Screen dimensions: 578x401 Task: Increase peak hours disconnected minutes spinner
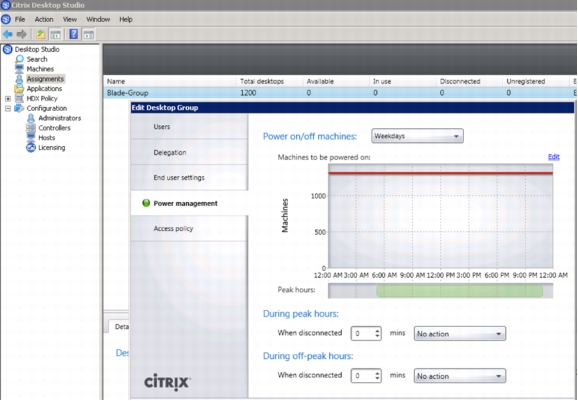tap(377, 331)
